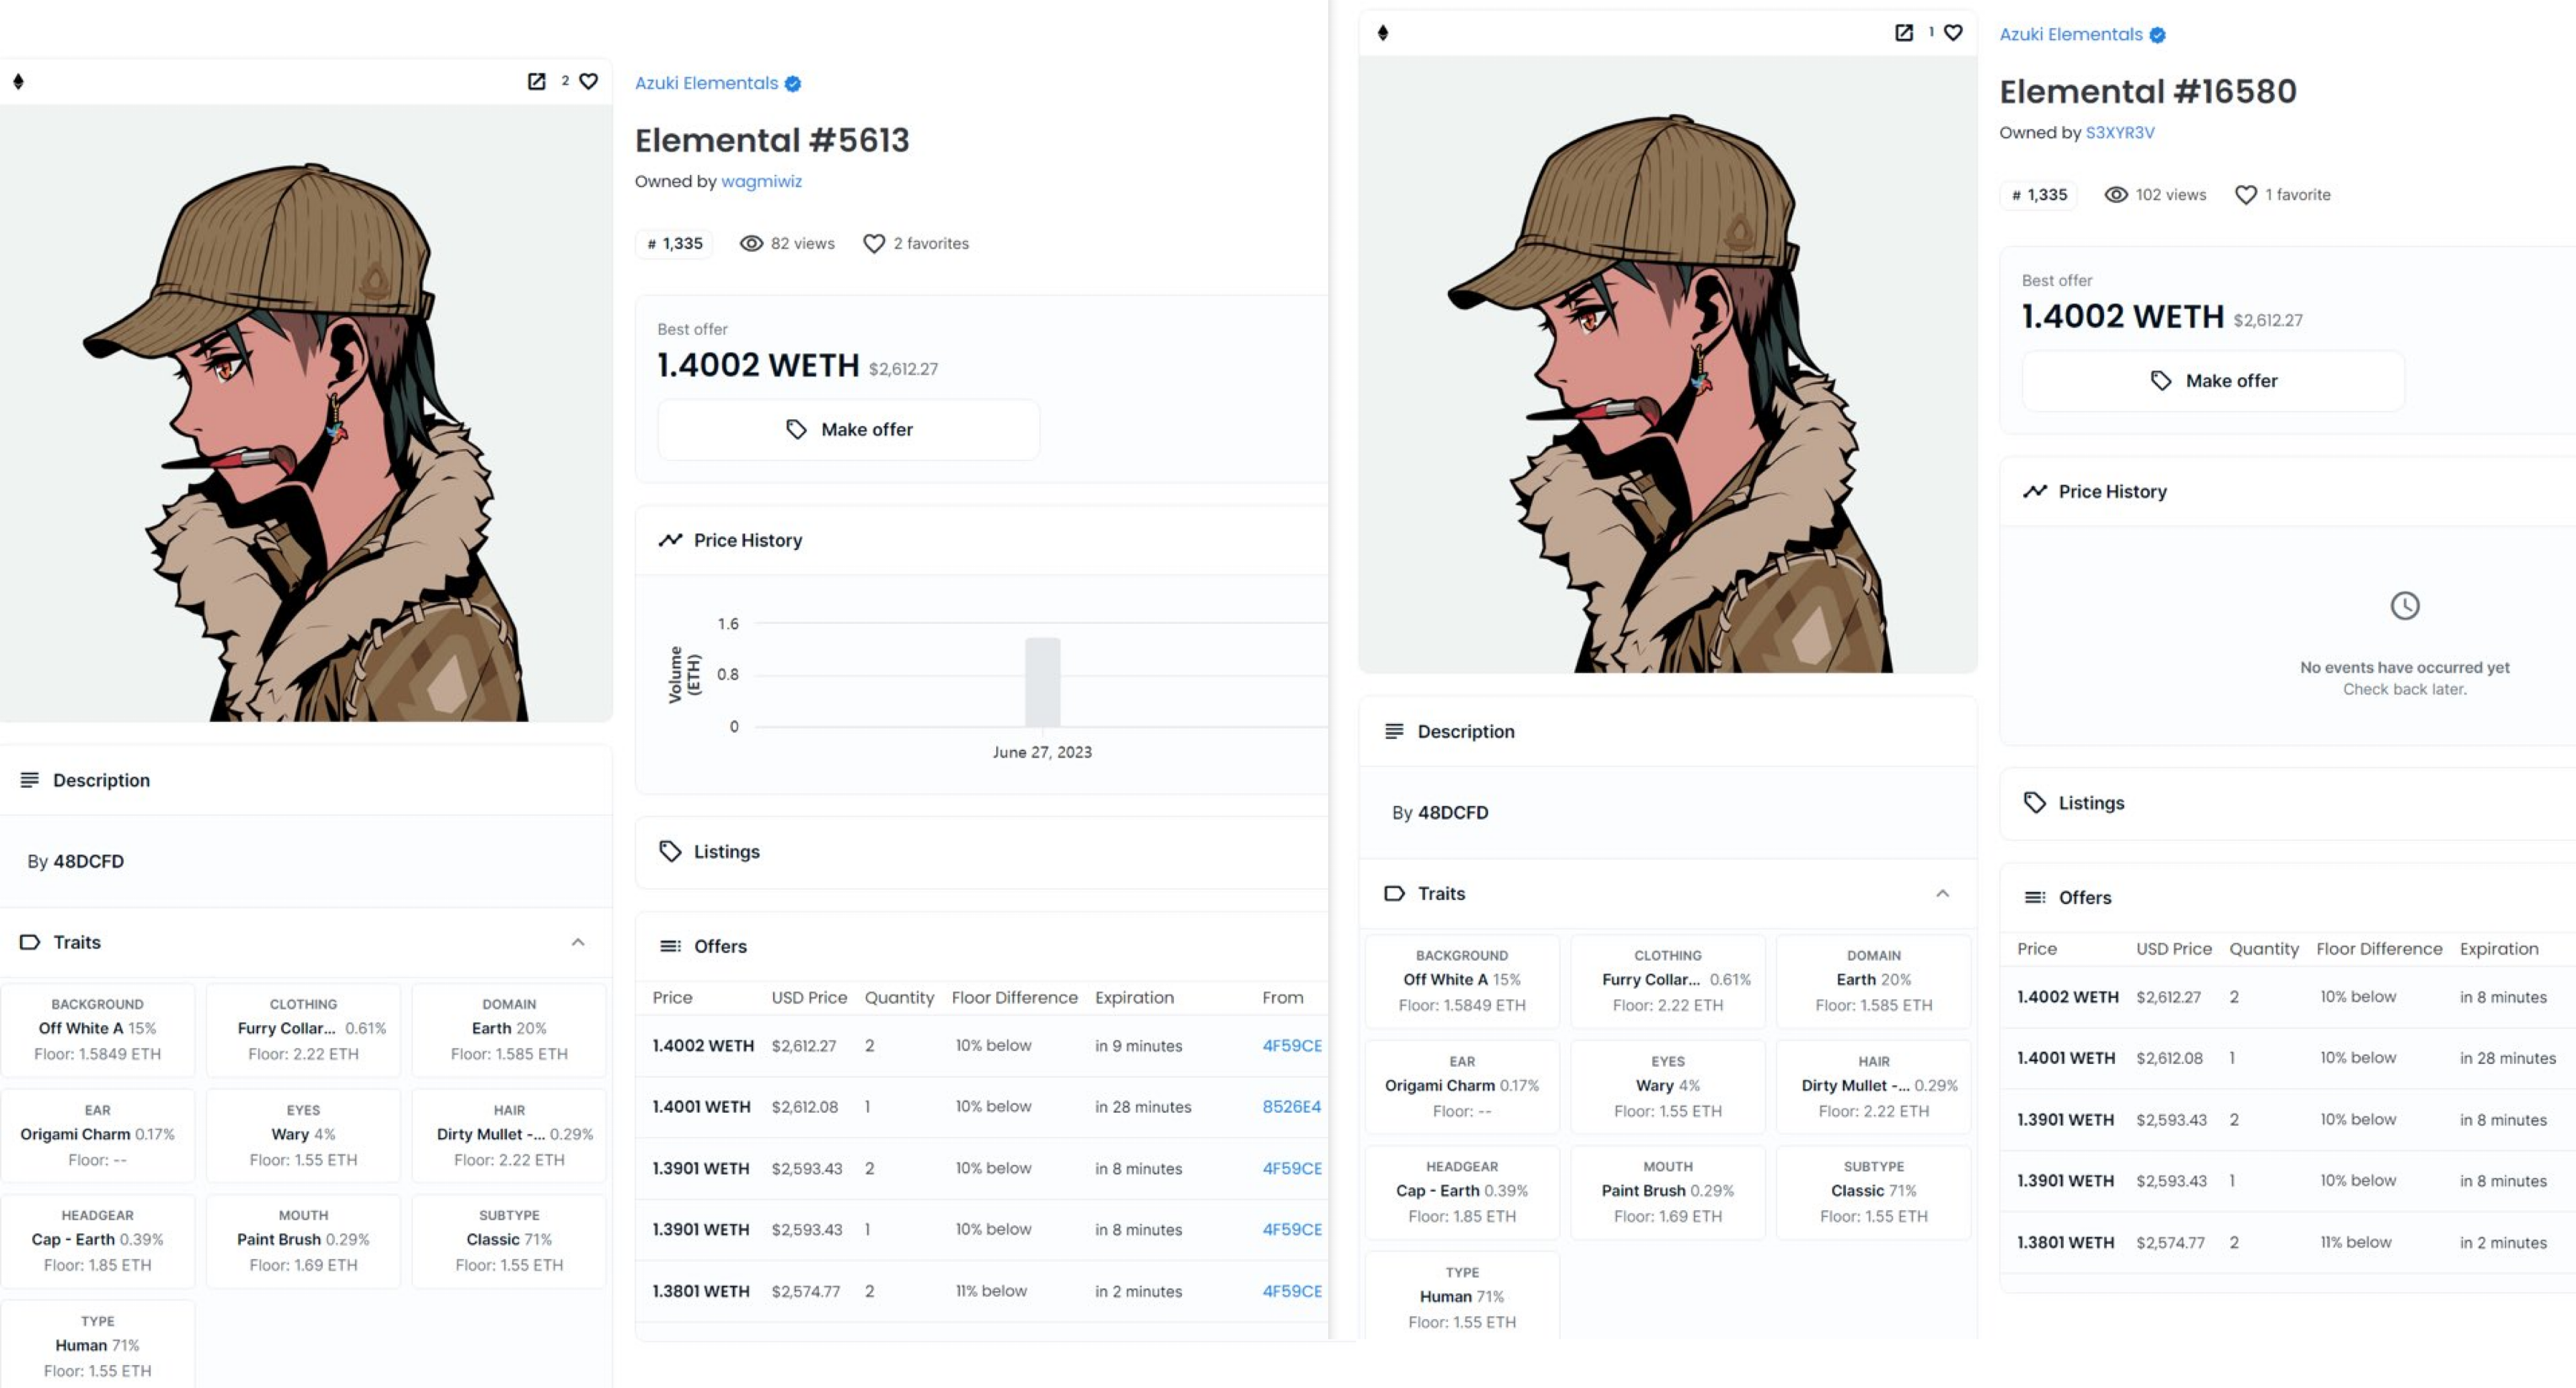2576x1388 pixels.
Task: Select Eyes Wary trait for #16580
Action: coord(1668,1087)
